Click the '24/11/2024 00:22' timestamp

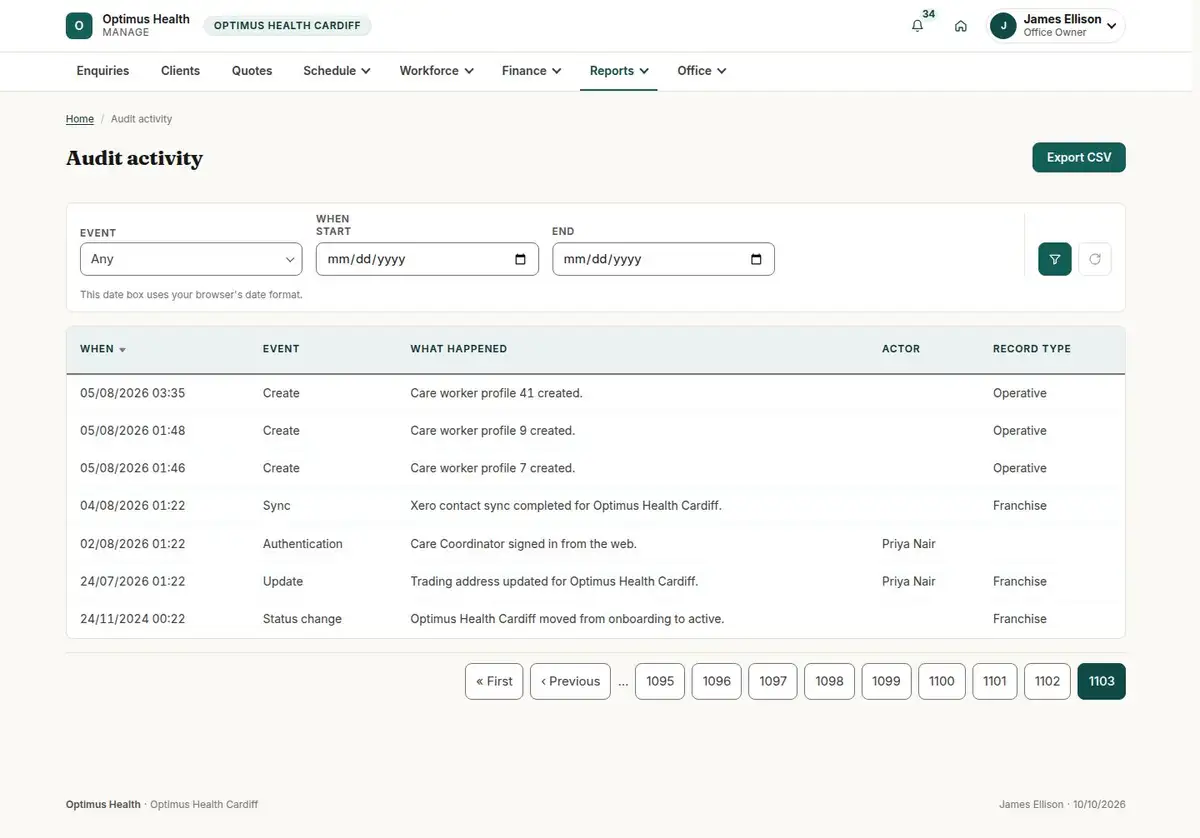(133, 619)
